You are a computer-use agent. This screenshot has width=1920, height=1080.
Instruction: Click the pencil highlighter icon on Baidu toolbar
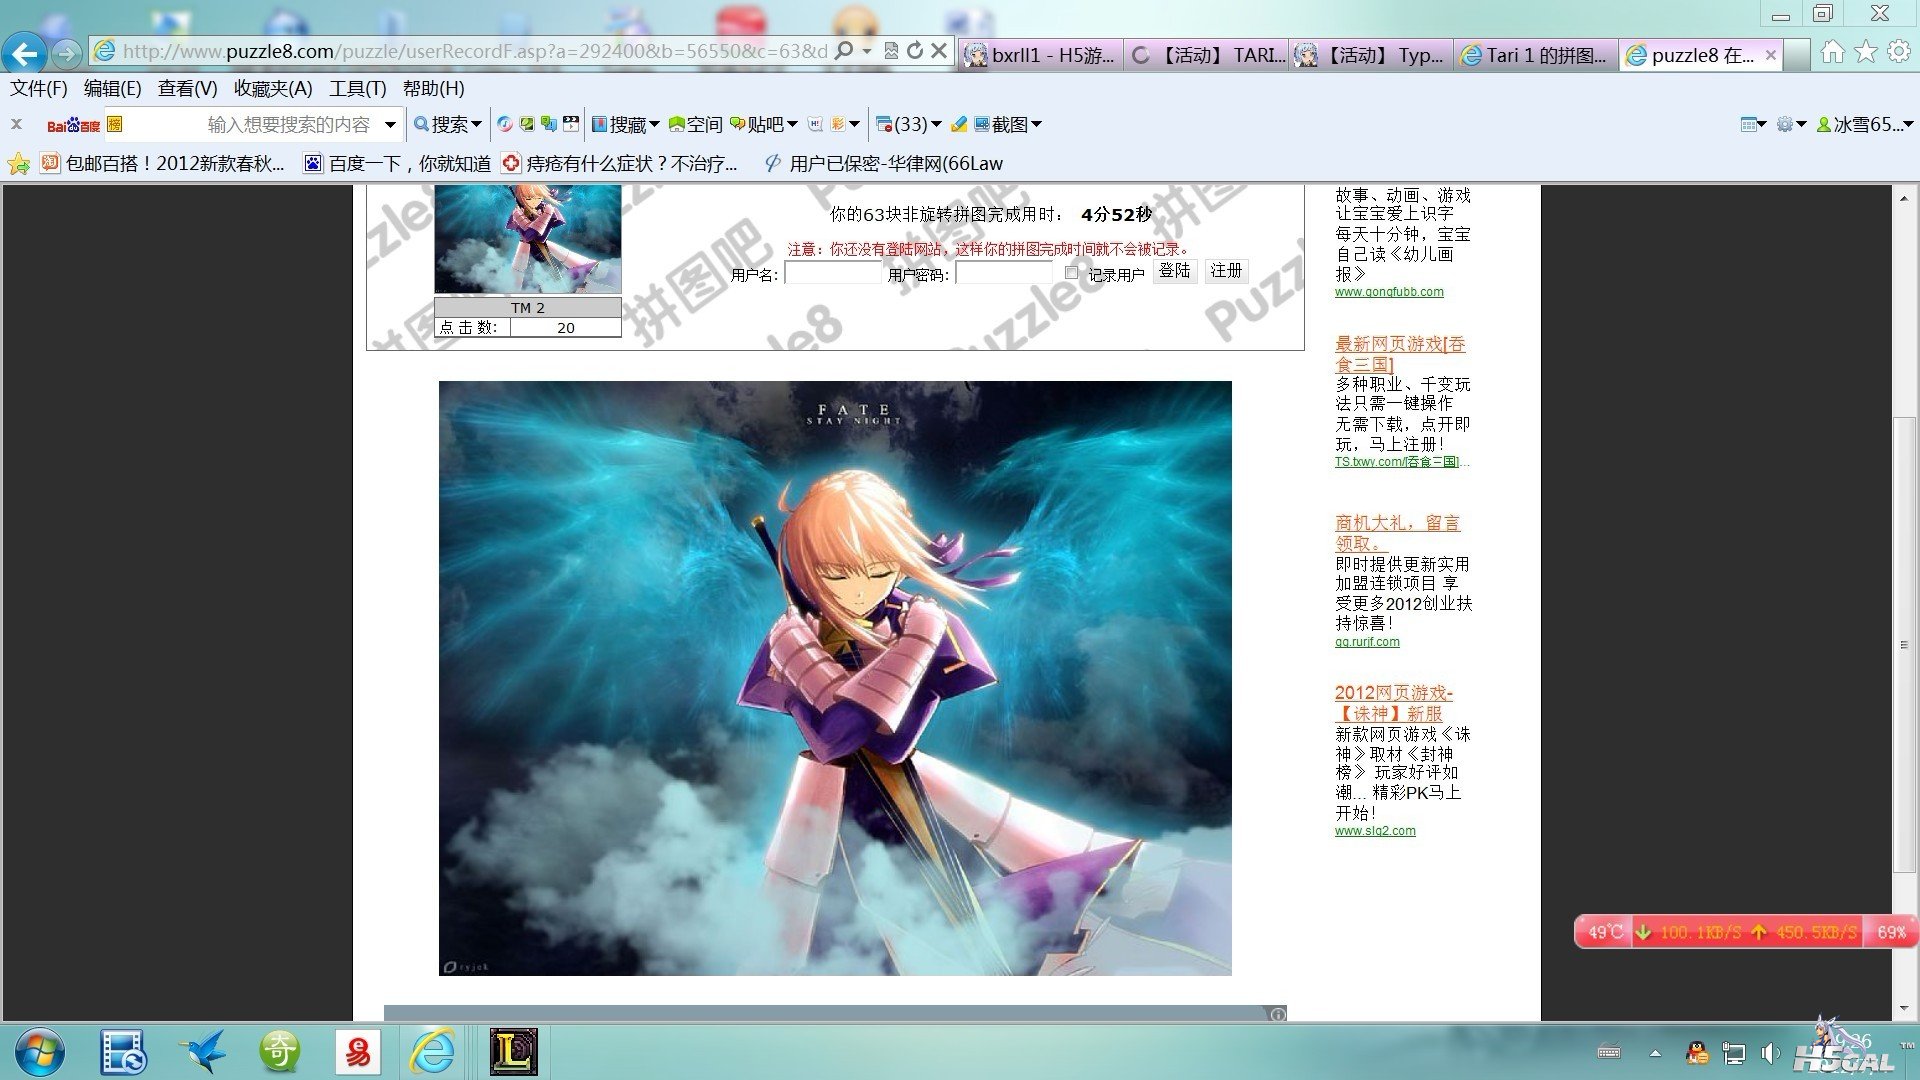959,124
